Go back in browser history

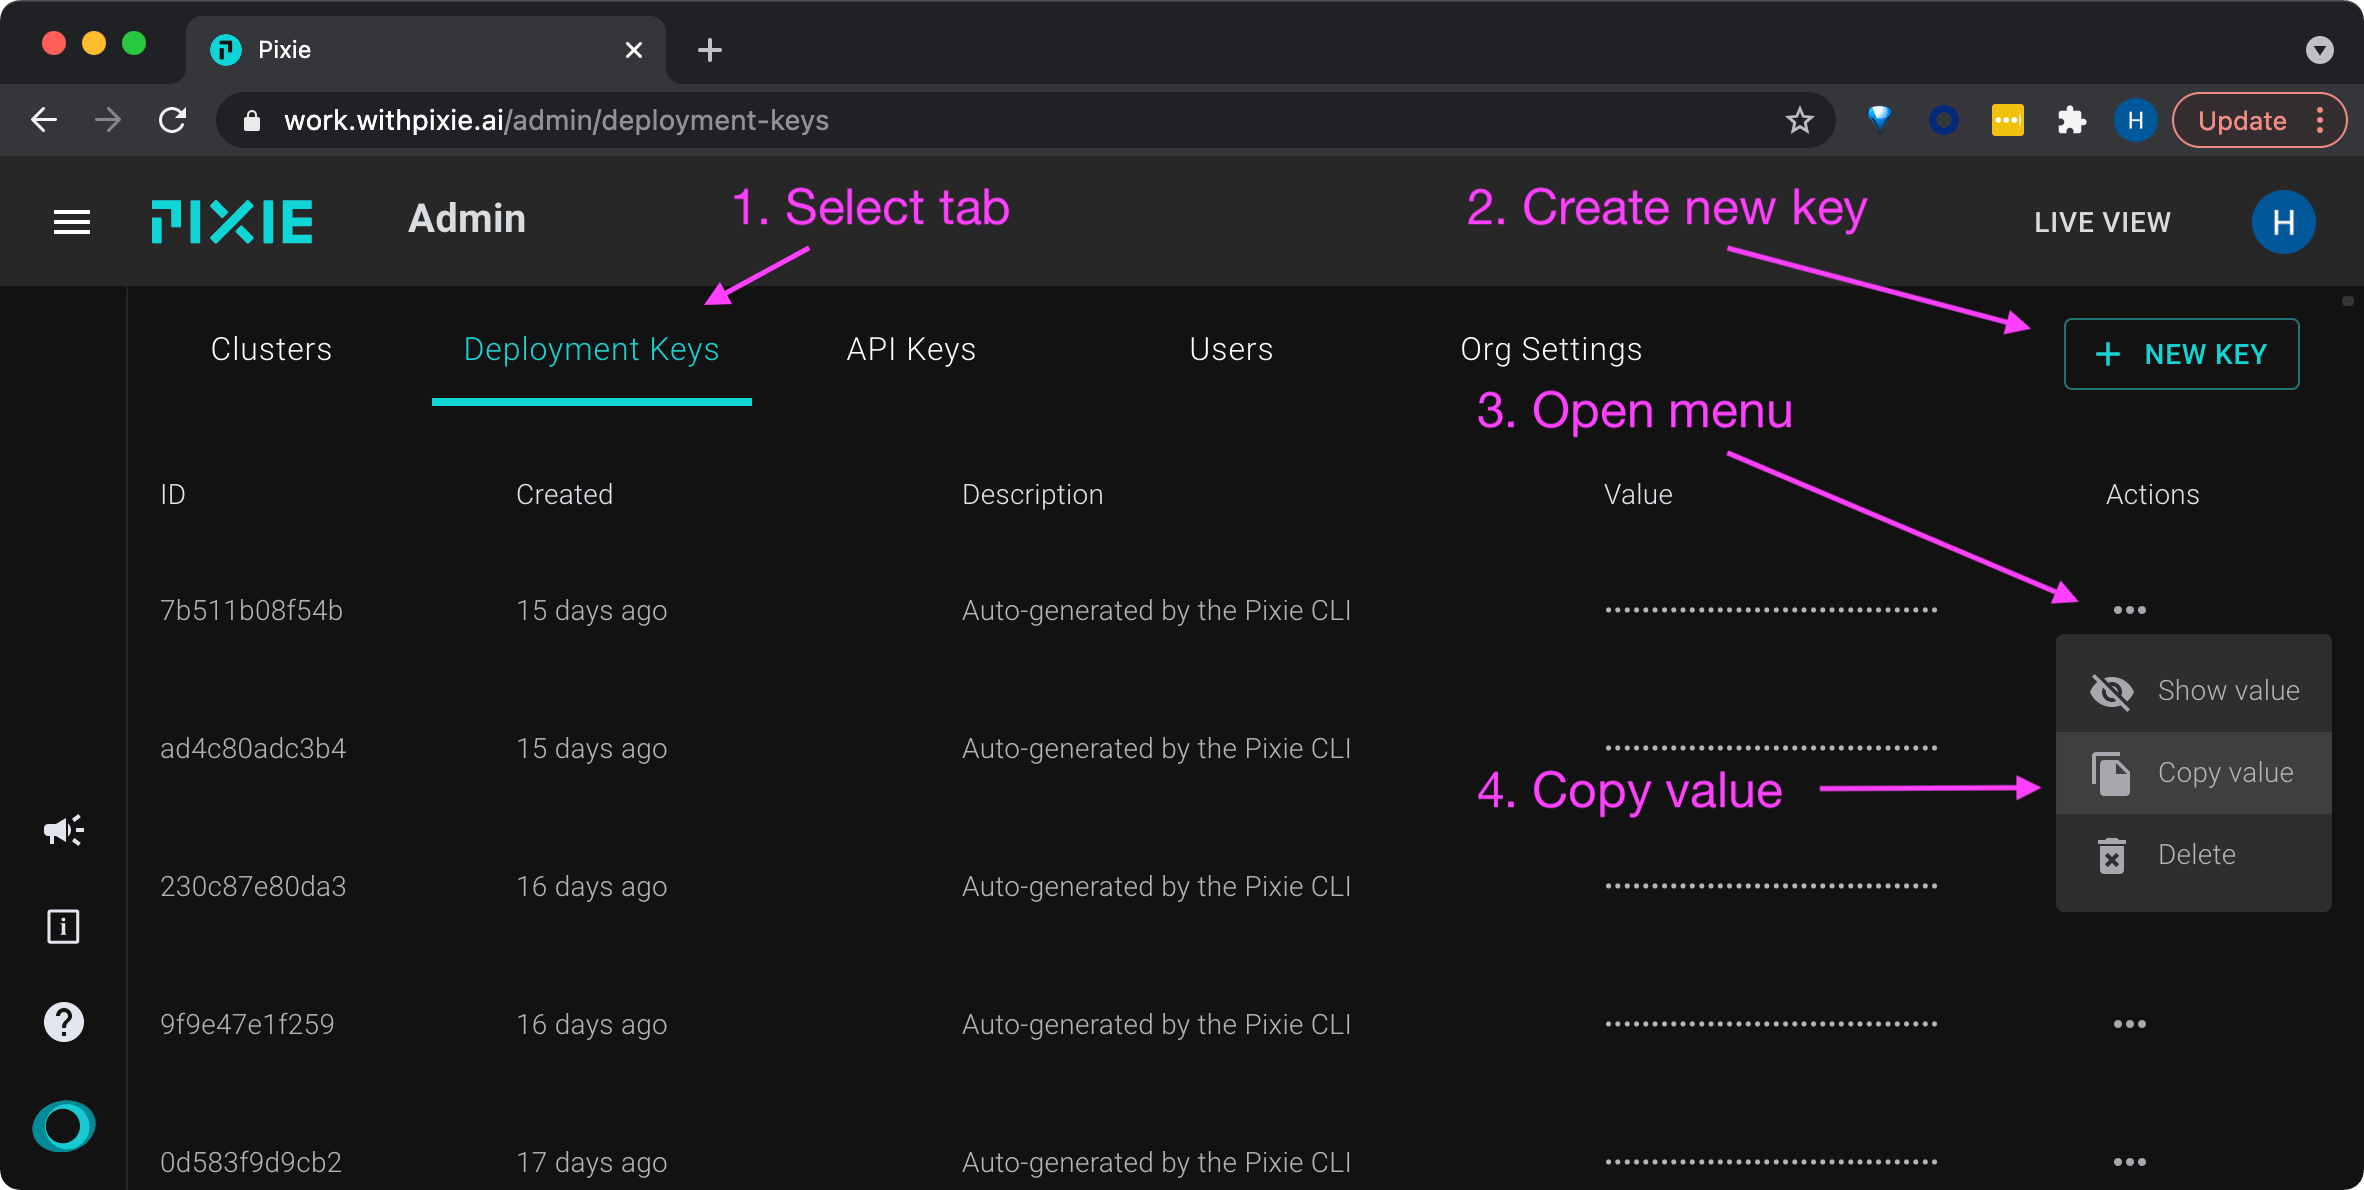click(x=44, y=120)
